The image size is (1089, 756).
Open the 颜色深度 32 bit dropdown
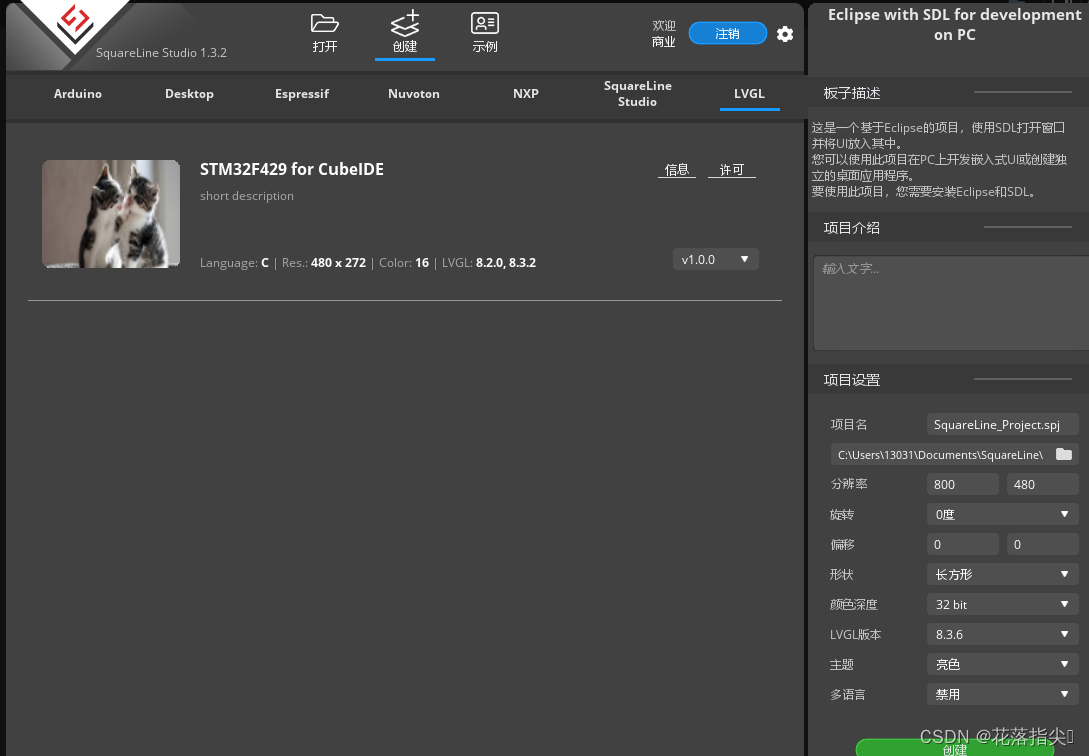pyautogui.click(x=1002, y=604)
